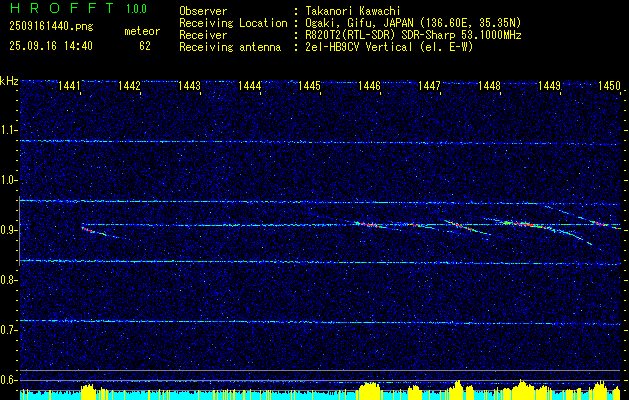Click the Receiver label

[203, 35]
